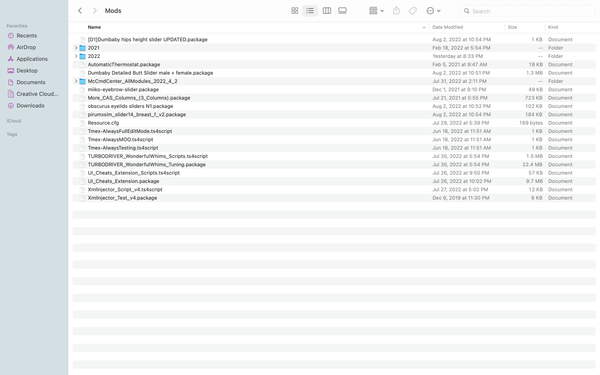Click the Desktop sidebar icon
This screenshot has width=600, height=375.
coord(11,70)
